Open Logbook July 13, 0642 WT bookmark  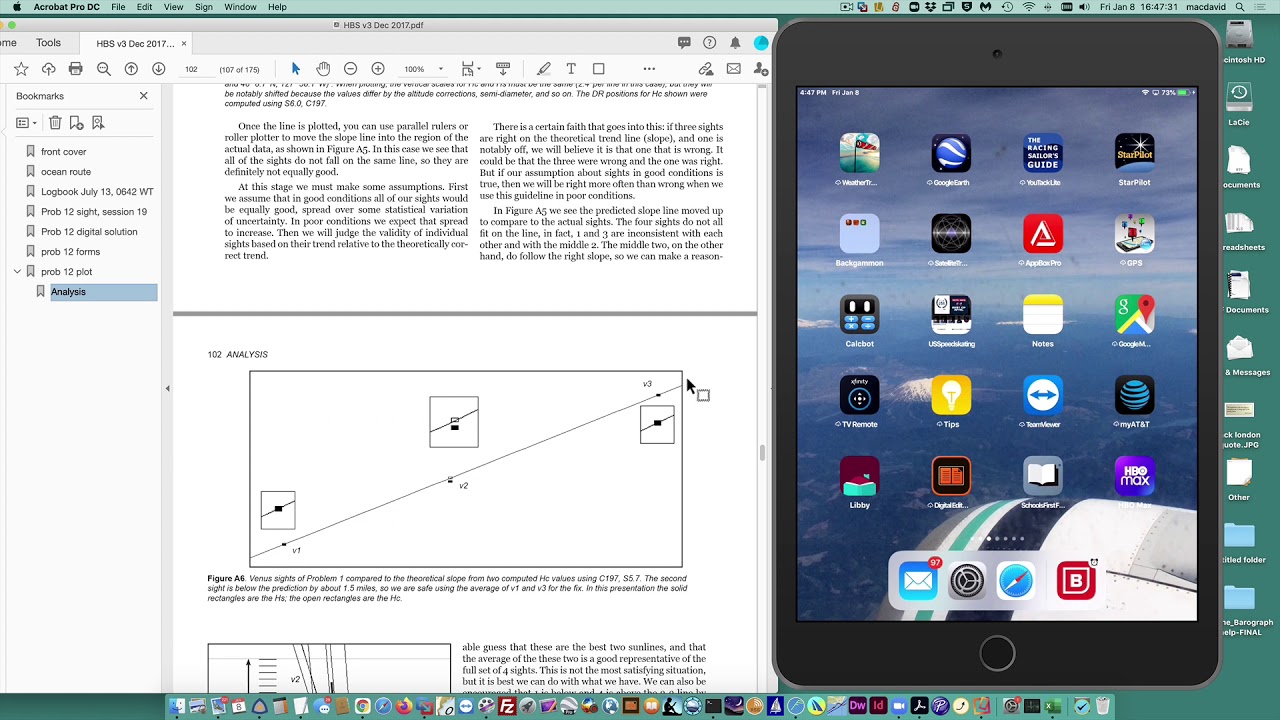97,192
